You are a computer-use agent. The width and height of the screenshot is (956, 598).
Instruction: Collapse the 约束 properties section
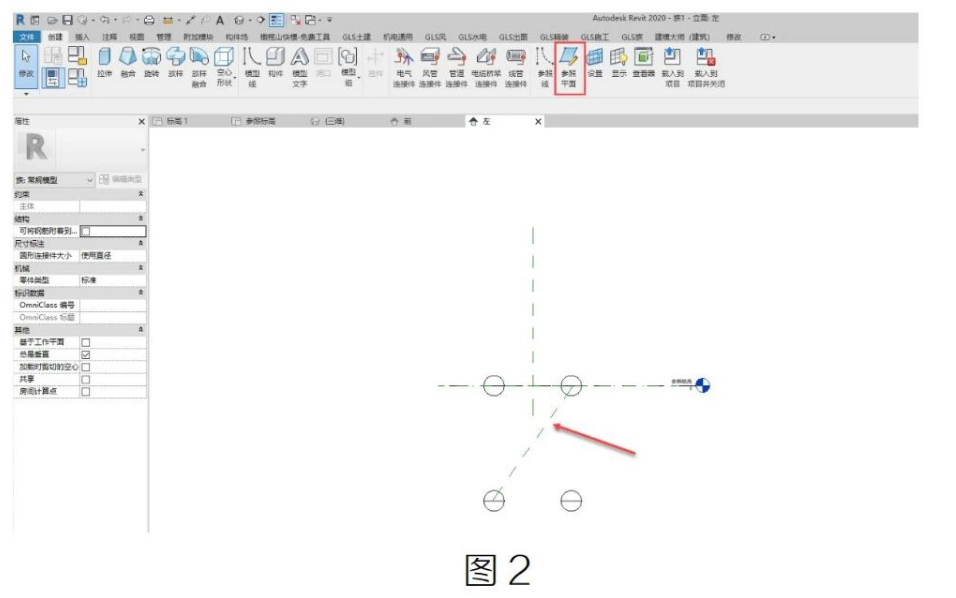point(141,194)
